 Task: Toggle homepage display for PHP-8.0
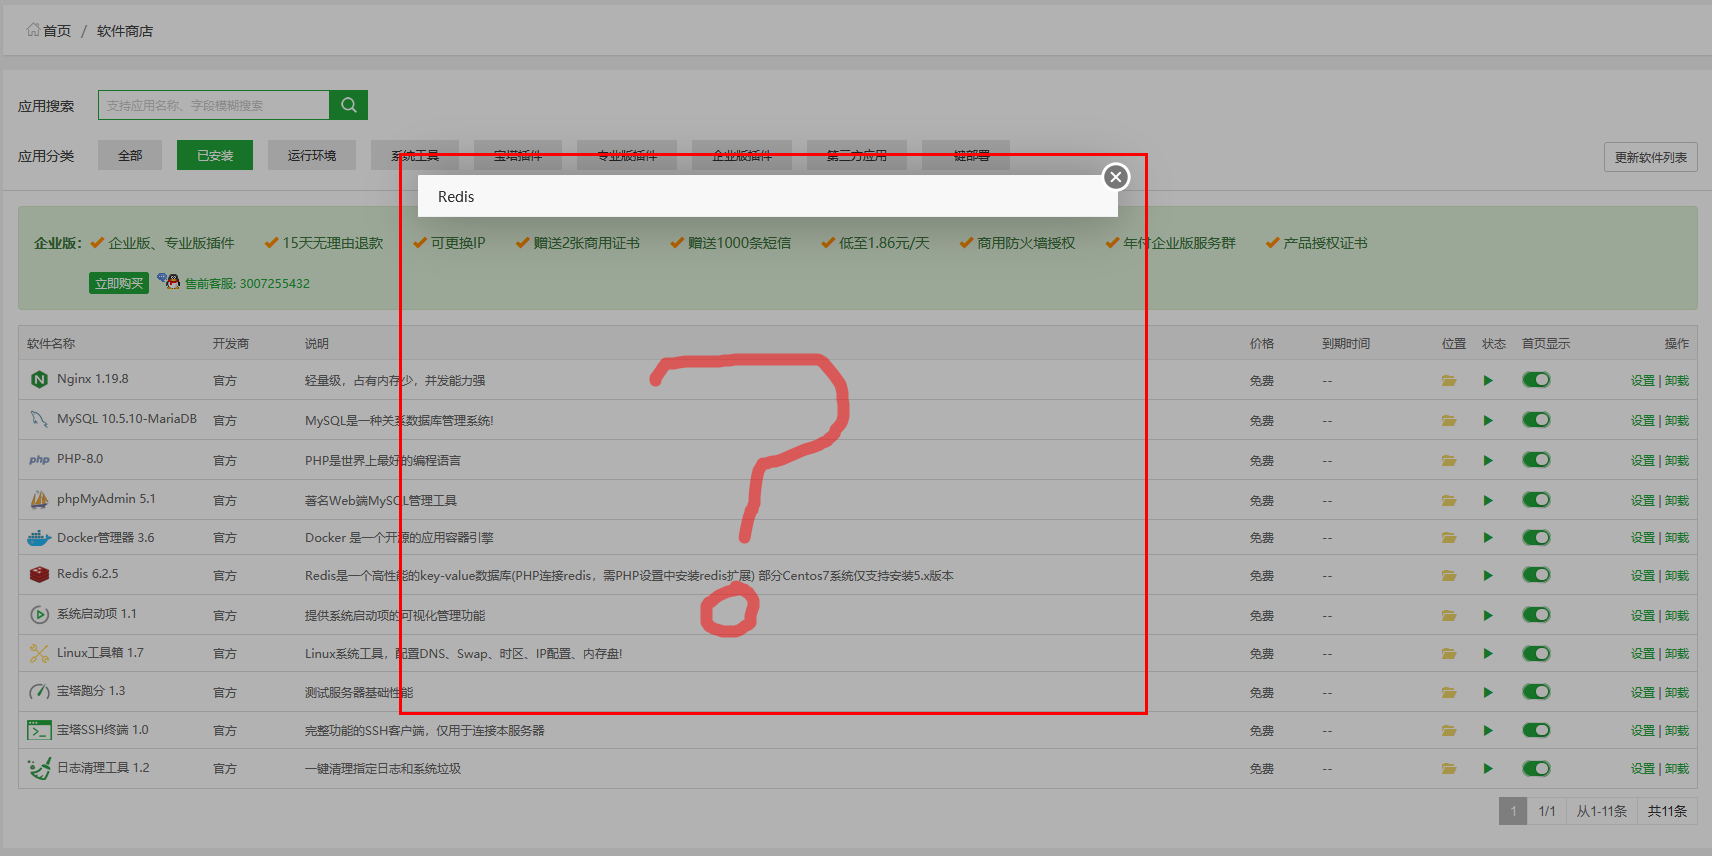(1536, 460)
